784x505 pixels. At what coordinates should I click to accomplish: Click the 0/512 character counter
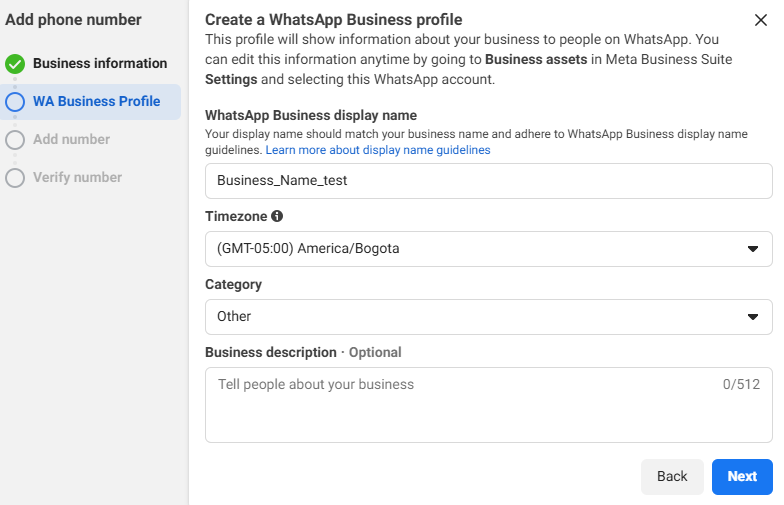coord(741,384)
